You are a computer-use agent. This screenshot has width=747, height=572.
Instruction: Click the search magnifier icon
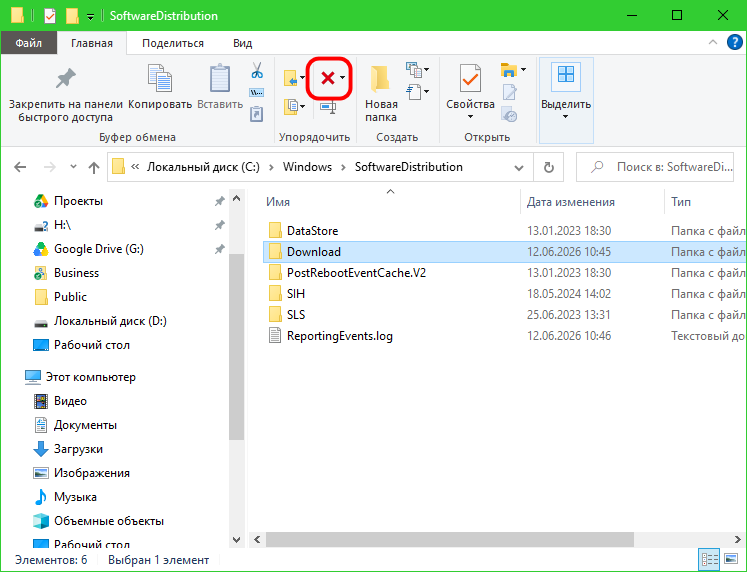coord(597,167)
